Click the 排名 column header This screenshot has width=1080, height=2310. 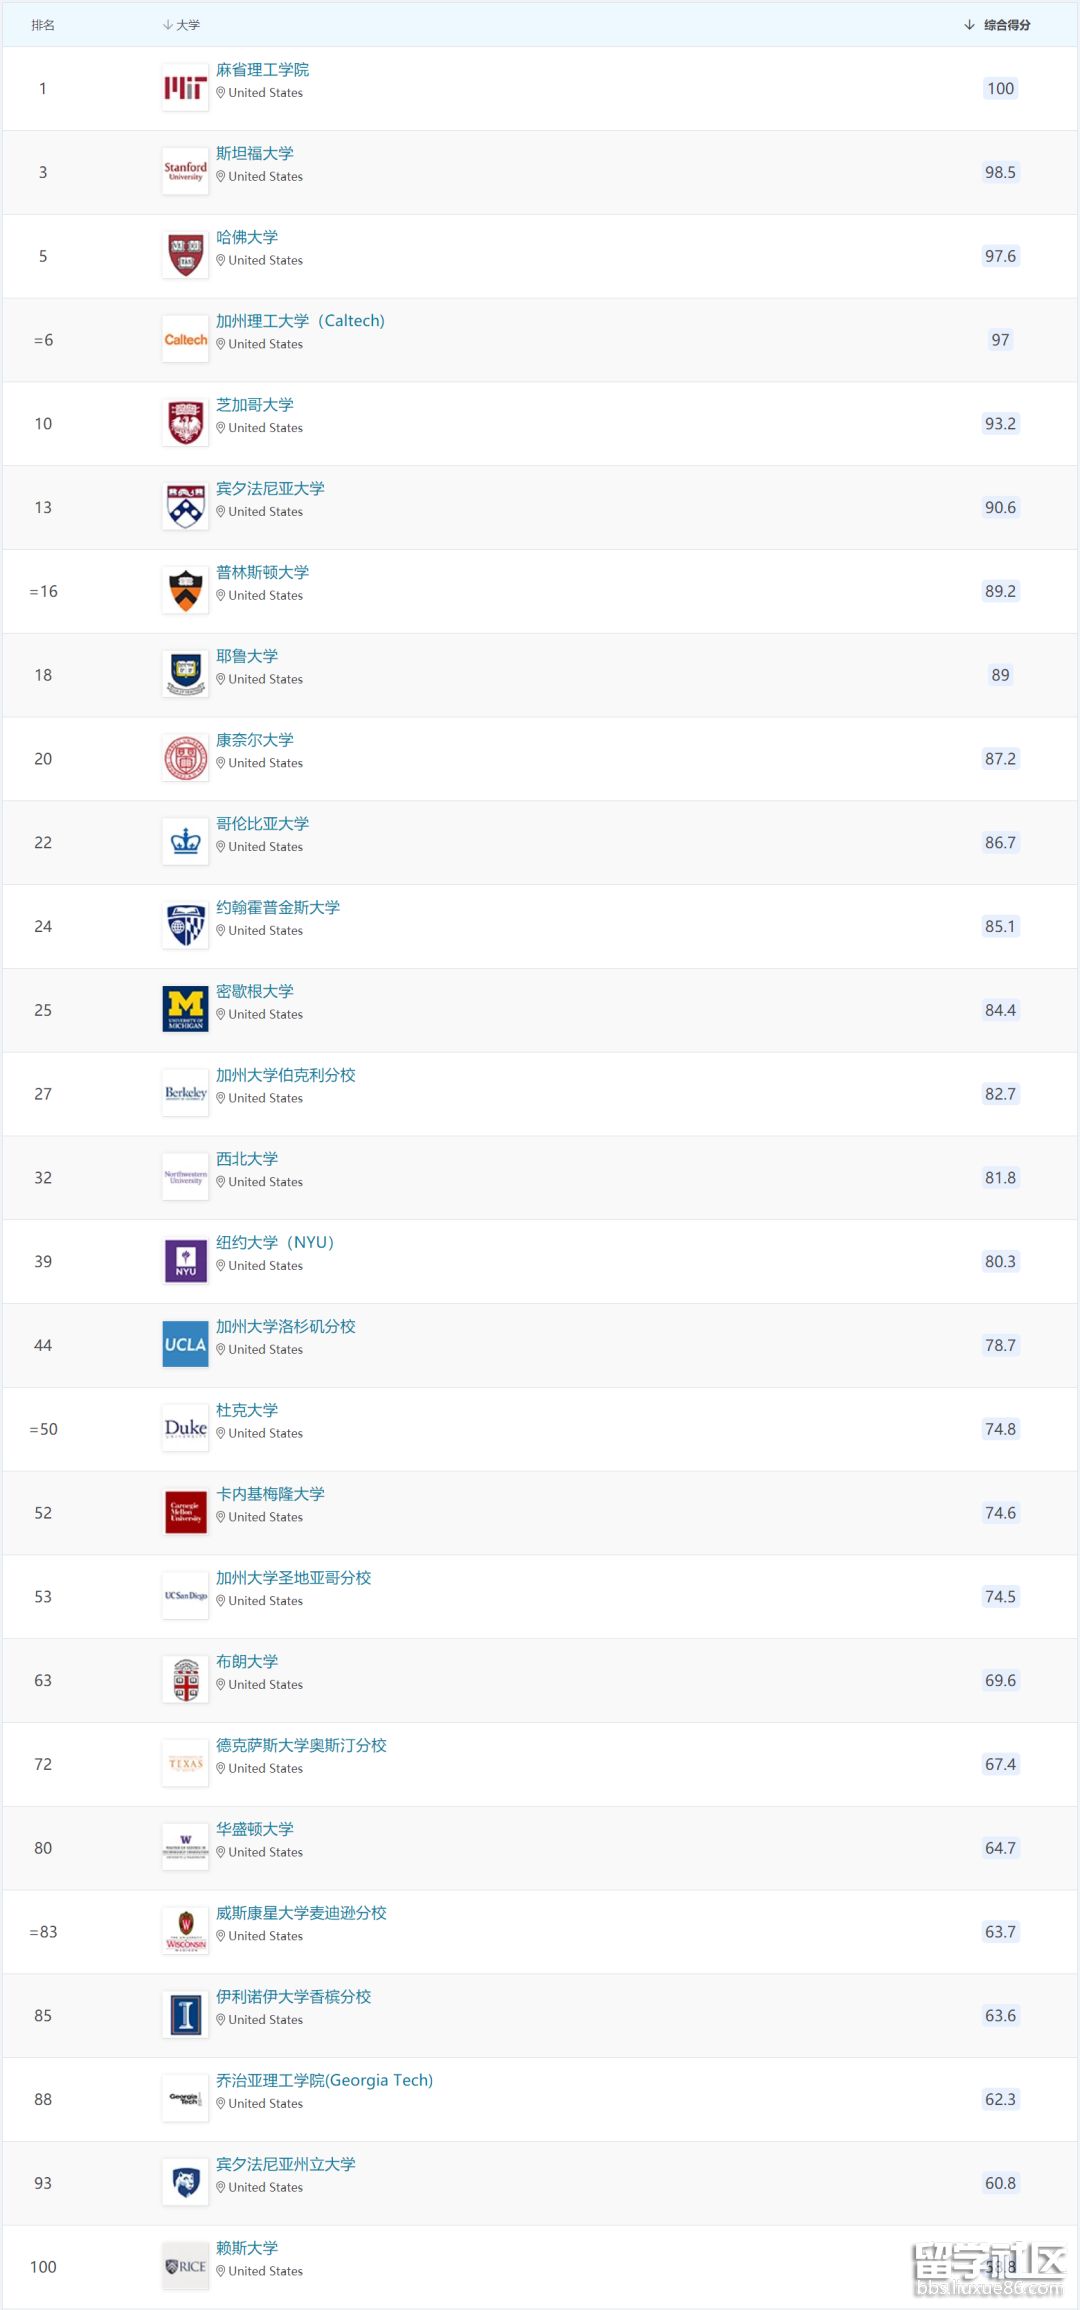point(43,25)
